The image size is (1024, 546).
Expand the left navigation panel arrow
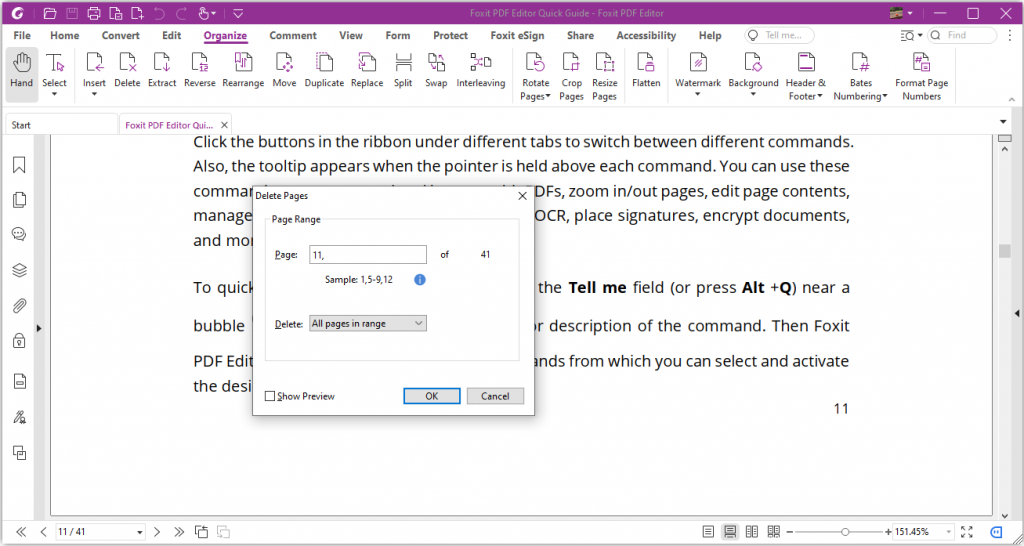[x=39, y=328]
